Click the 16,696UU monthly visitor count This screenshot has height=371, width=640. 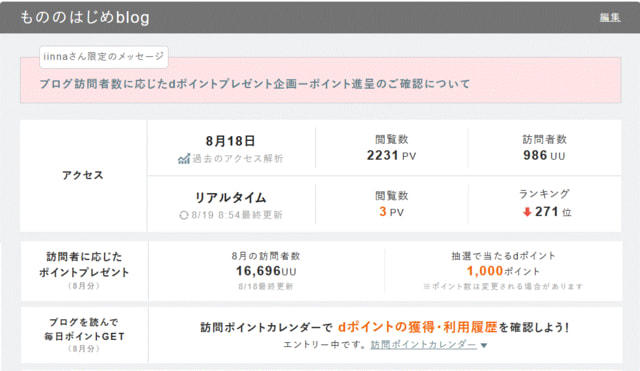pyautogui.click(x=266, y=271)
